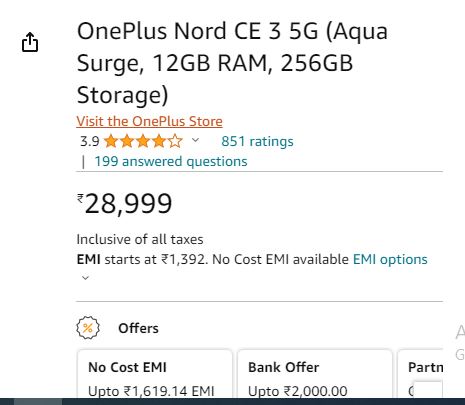465x405 pixels.
Task: Click the Offers percent badge icon
Action: [88, 328]
